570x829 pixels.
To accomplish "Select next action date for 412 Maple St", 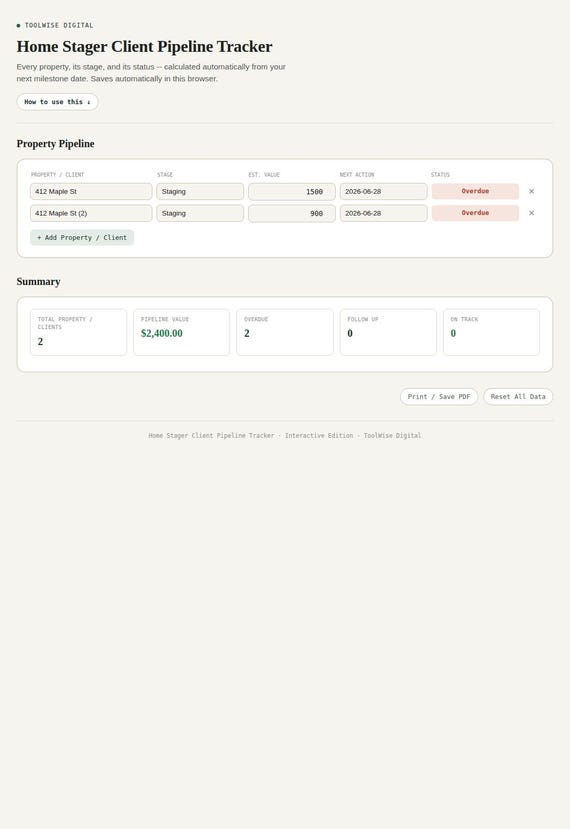I will [x=383, y=191].
